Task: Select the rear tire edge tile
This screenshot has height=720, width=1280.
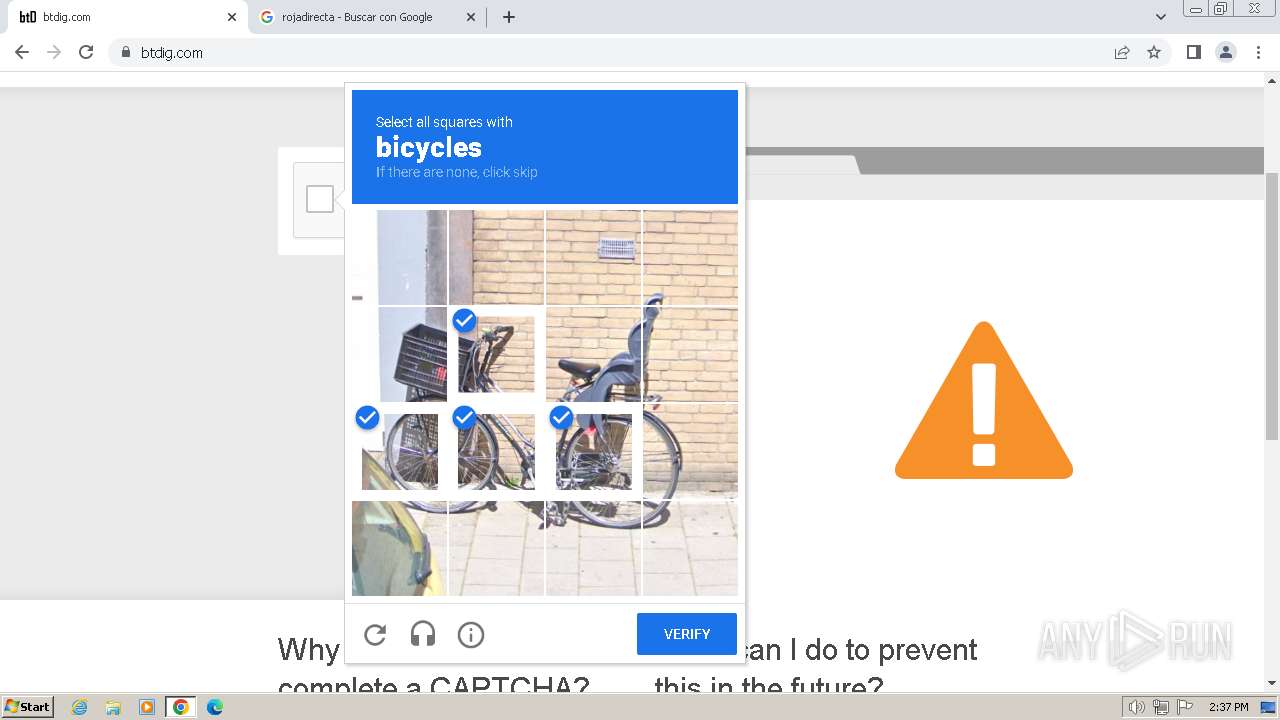Action: [690, 451]
